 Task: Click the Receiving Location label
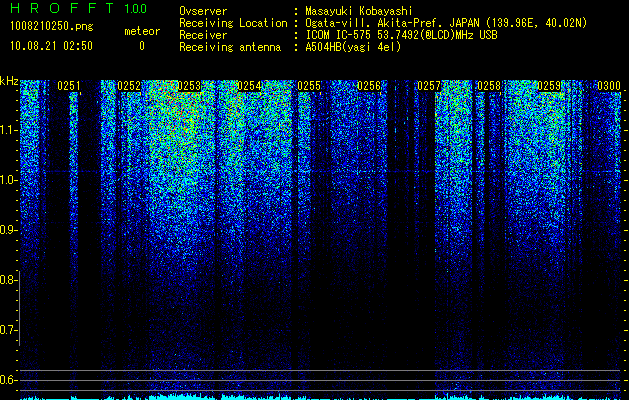(233, 23)
